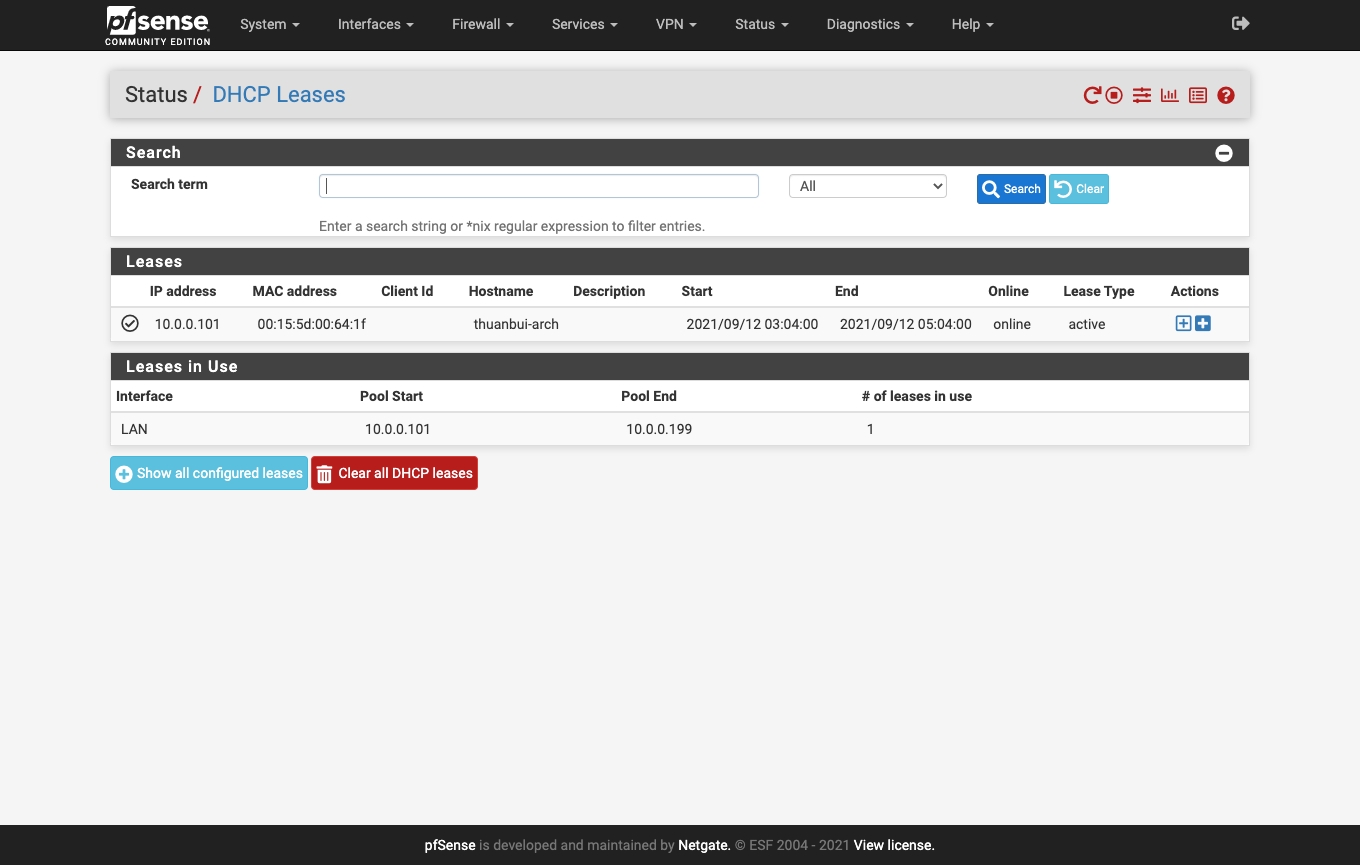Open the Help menu
Image resolution: width=1360 pixels, height=865 pixels.
[973, 24]
